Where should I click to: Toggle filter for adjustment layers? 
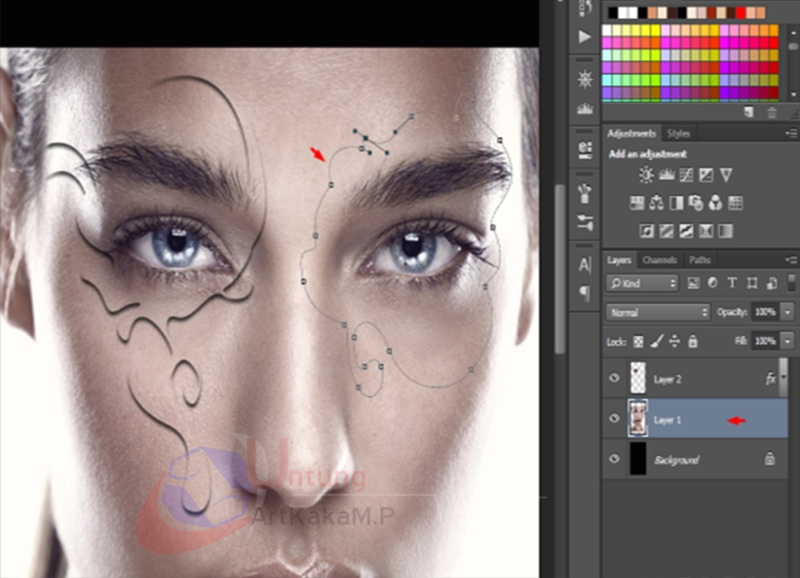click(713, 283)
